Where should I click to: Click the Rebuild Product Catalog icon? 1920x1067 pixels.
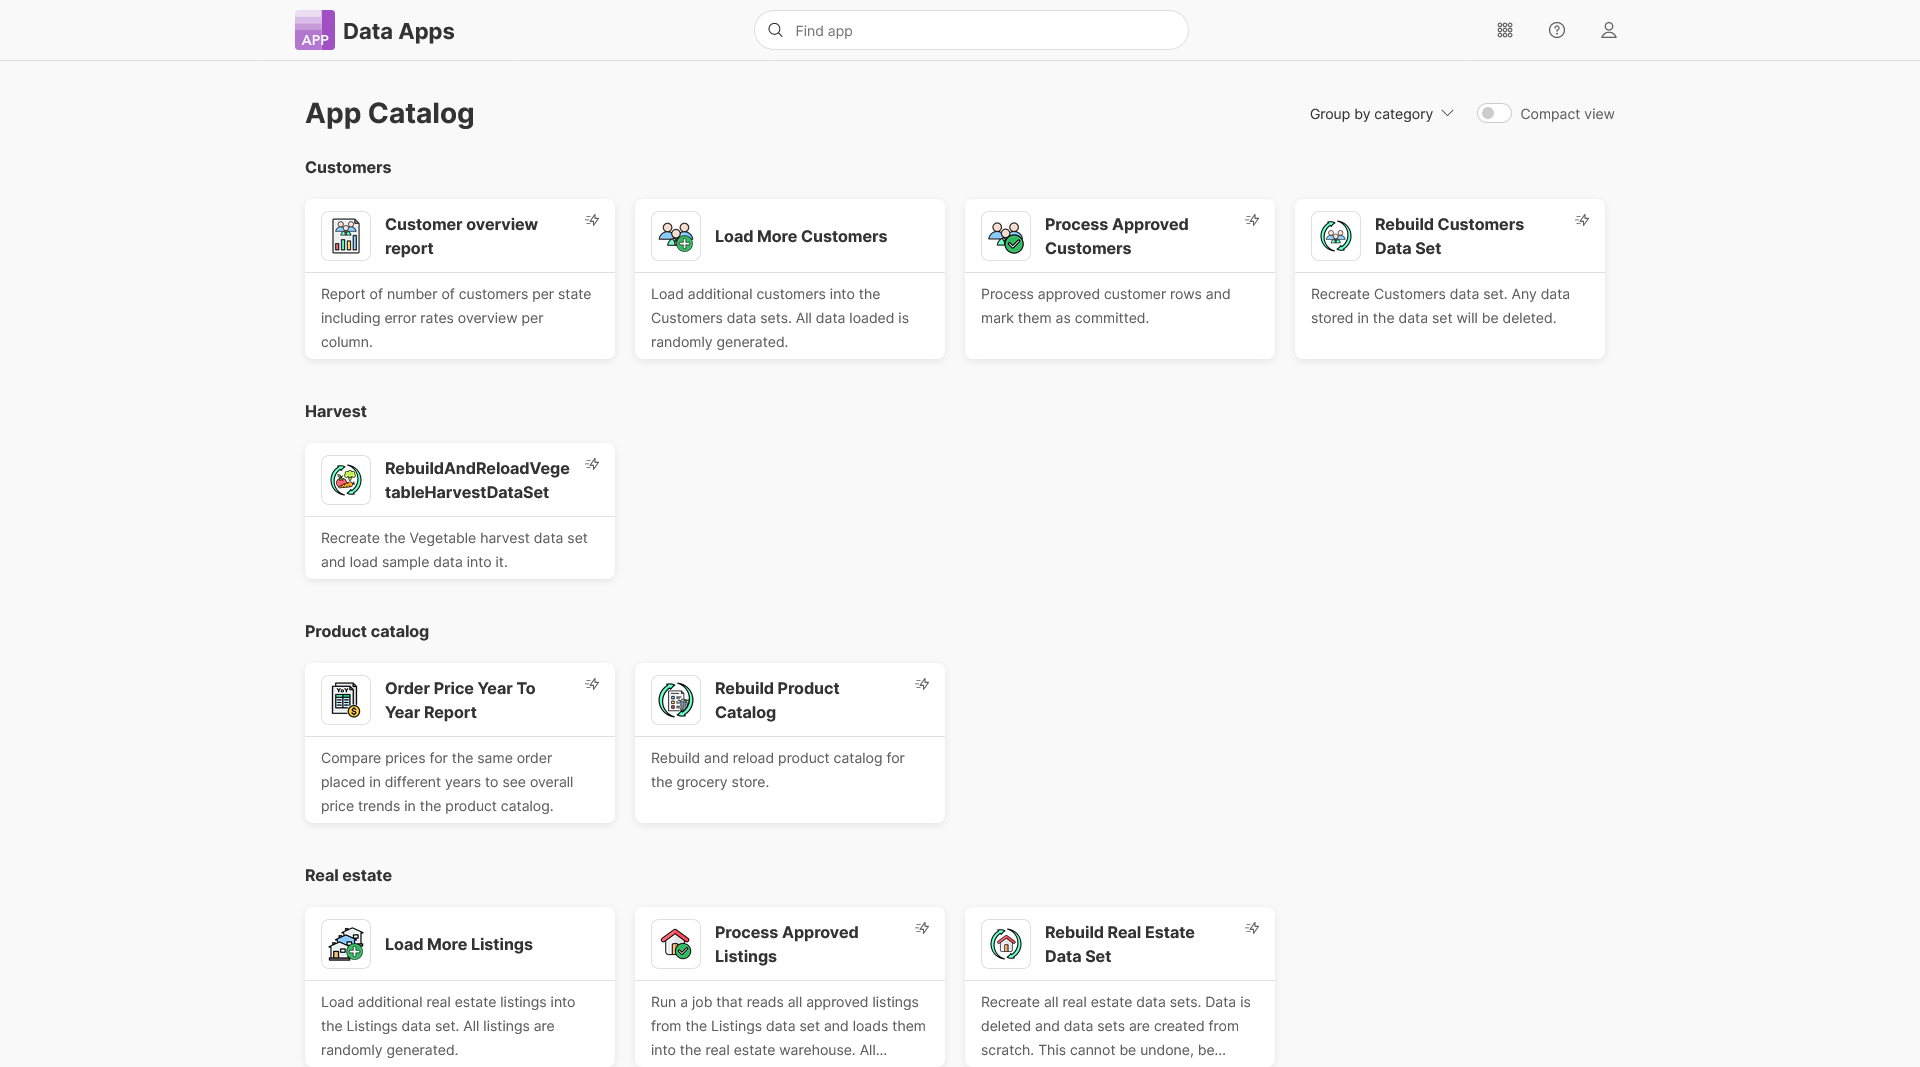click(676, 700)
